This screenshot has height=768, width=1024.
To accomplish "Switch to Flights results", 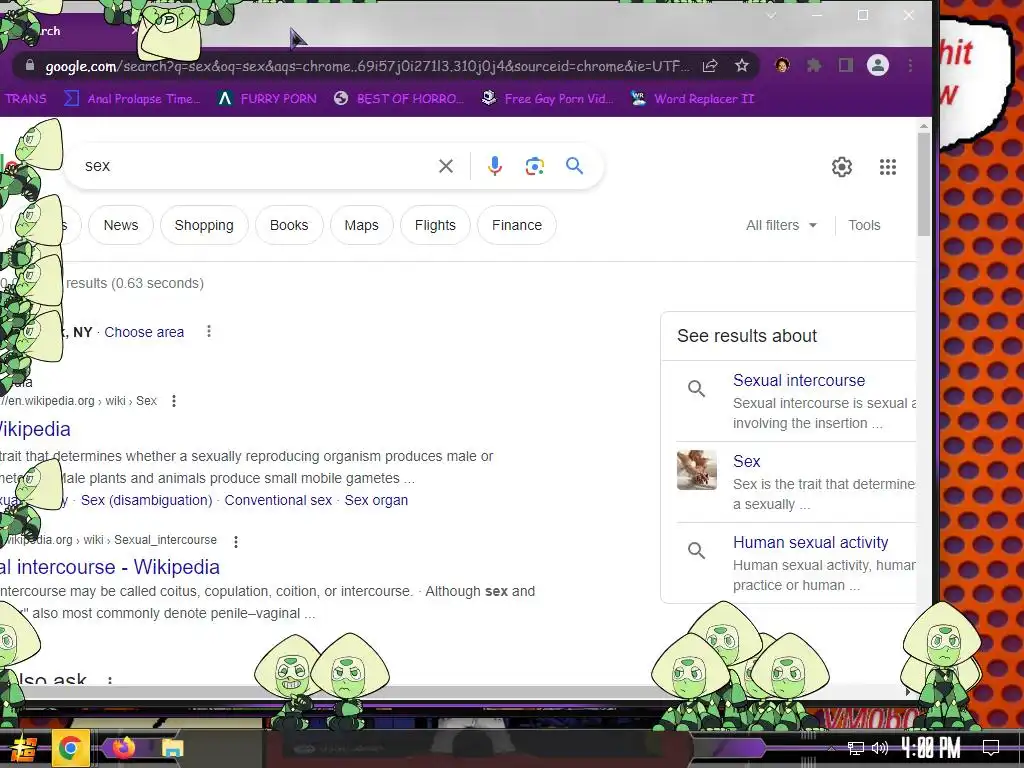I will coord(435,225).
